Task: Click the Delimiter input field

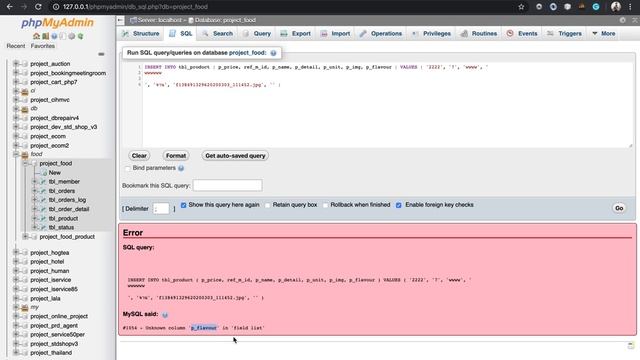Action: [161, 209]
